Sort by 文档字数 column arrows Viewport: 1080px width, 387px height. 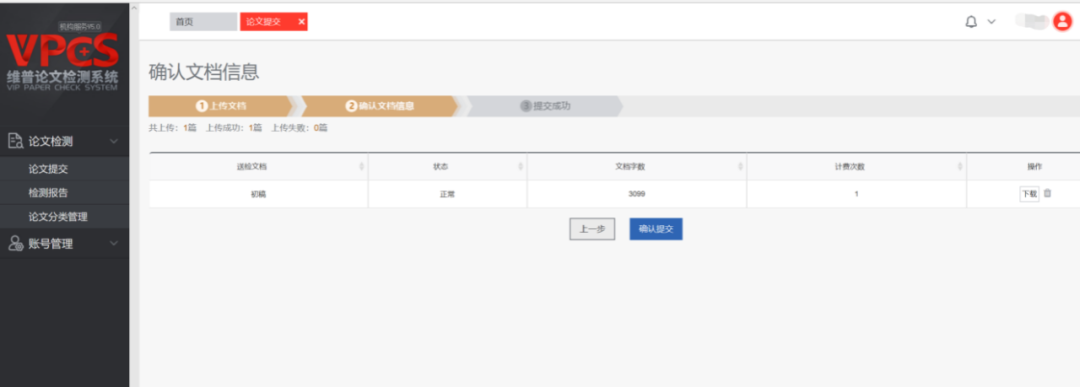click(740, 167)
